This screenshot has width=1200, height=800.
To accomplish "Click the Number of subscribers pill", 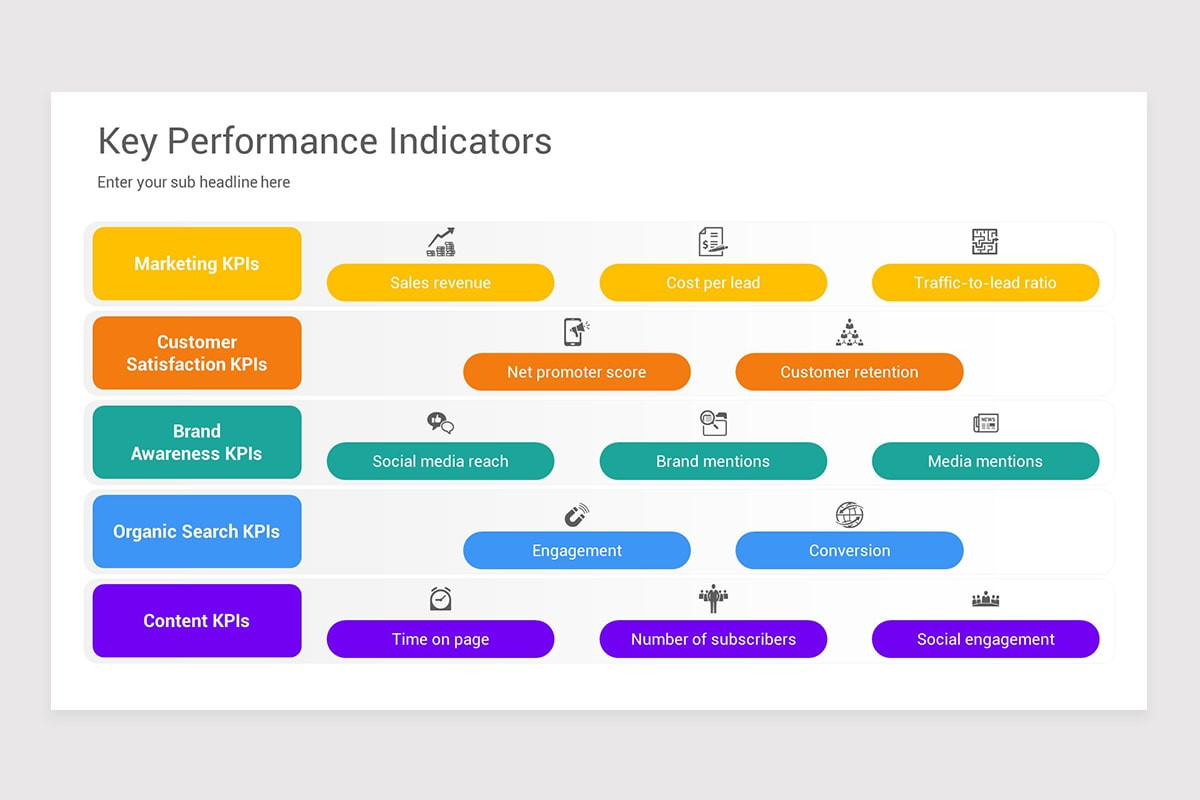I will click(713, 639).
